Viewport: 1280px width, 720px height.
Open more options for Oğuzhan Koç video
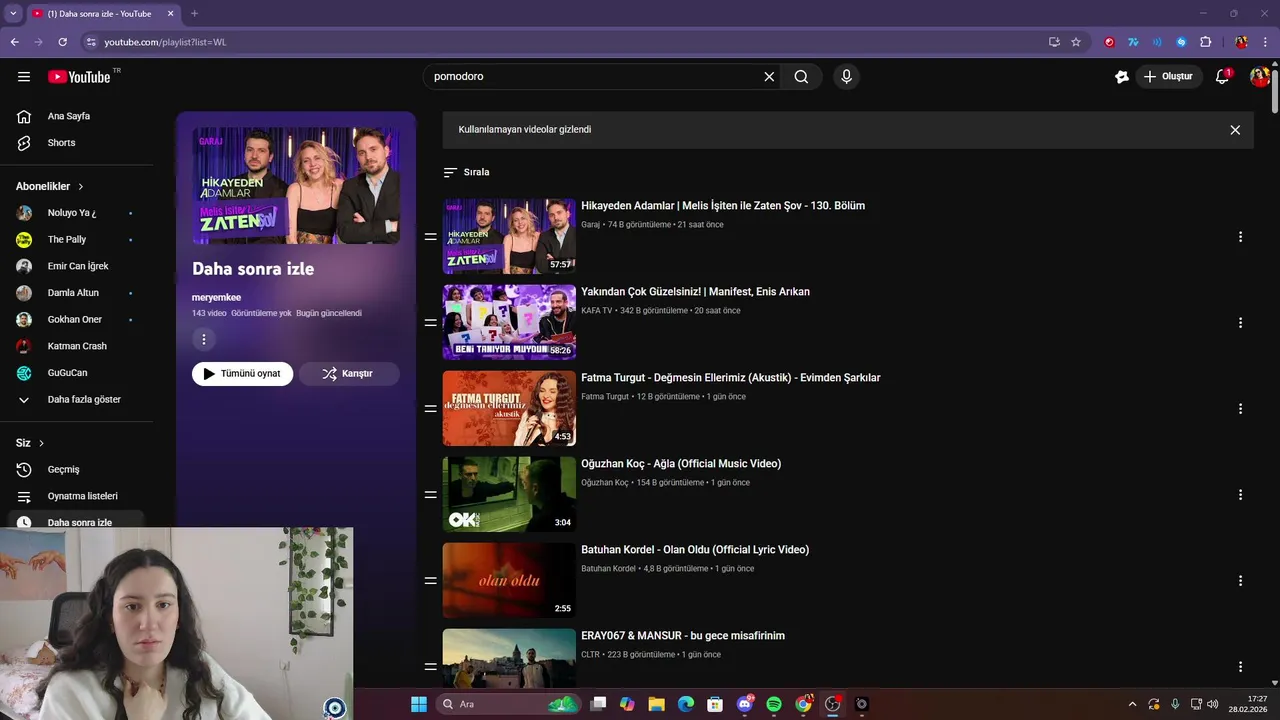pyautogui.click(x=1240, y=495)
